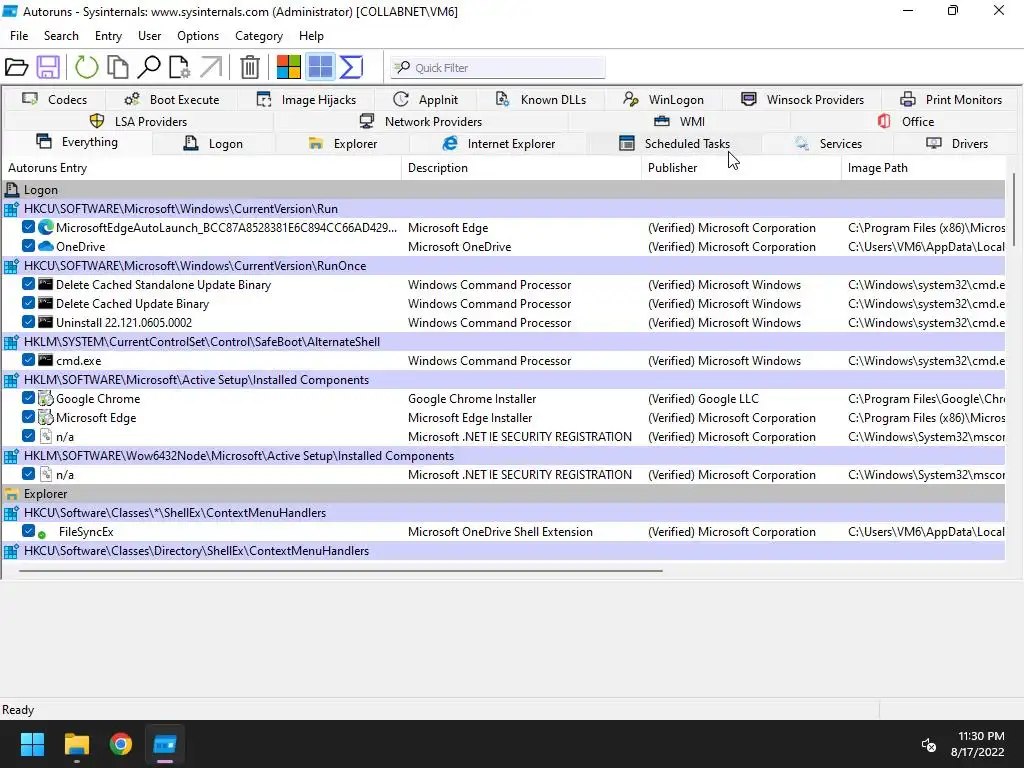Click the vertical scrollbar thumb at right
Screen dimensions: 1024x768
point(1013,210)
